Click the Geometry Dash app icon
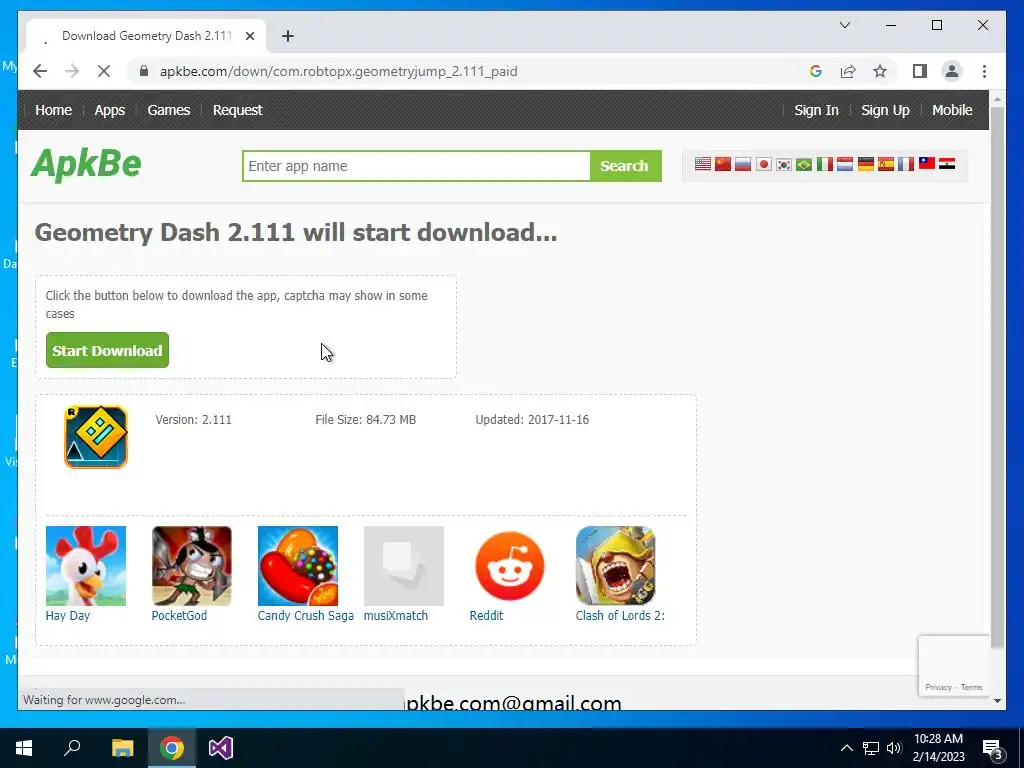Screen dimensions: 1024x768 coord(96,437)
